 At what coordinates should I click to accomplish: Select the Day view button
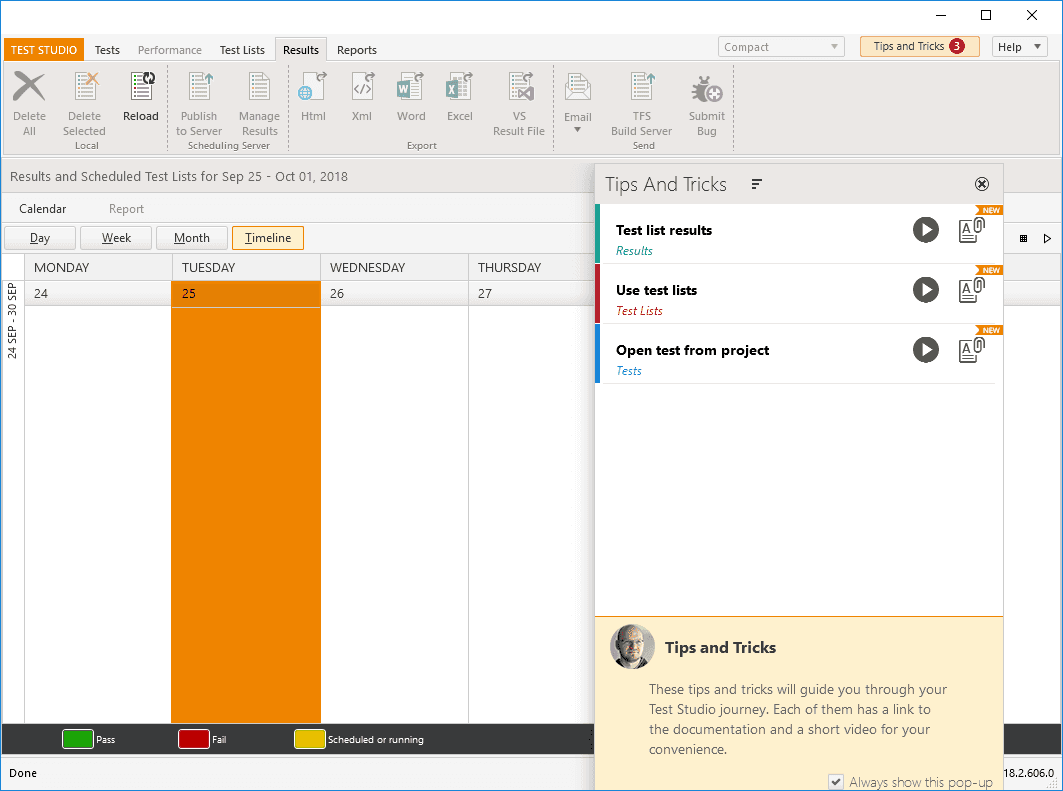click(40, 238)
